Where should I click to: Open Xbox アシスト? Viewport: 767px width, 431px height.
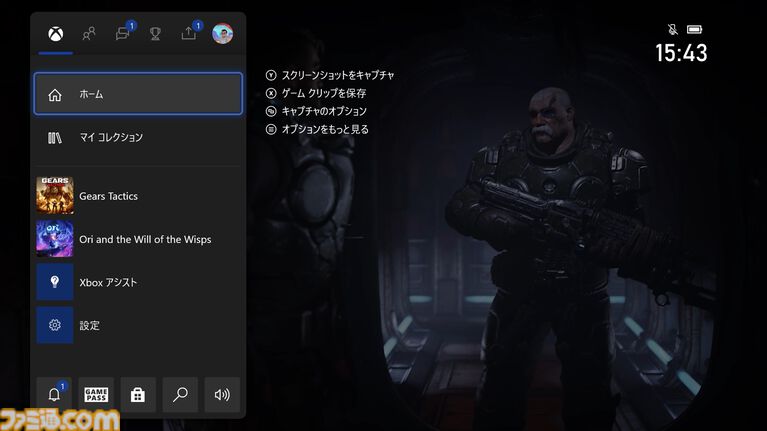pos(138,282)
